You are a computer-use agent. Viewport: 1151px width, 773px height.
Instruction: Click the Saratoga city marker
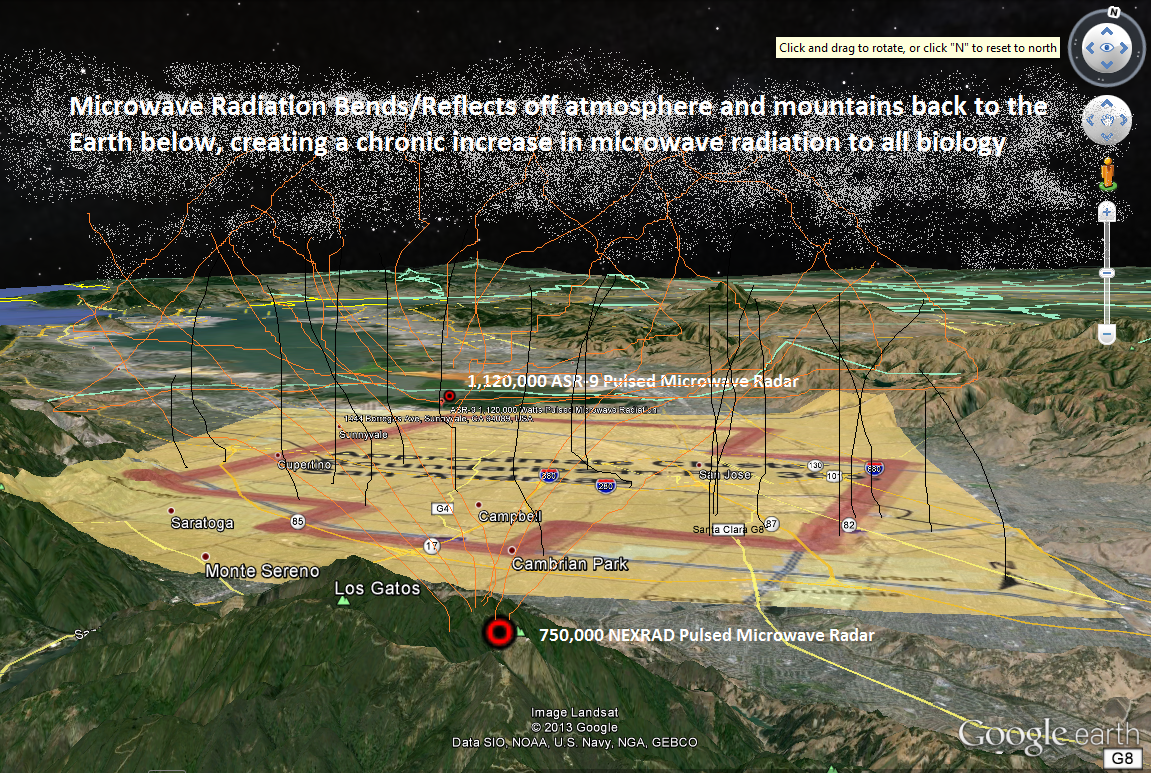[x=171, y=510]
